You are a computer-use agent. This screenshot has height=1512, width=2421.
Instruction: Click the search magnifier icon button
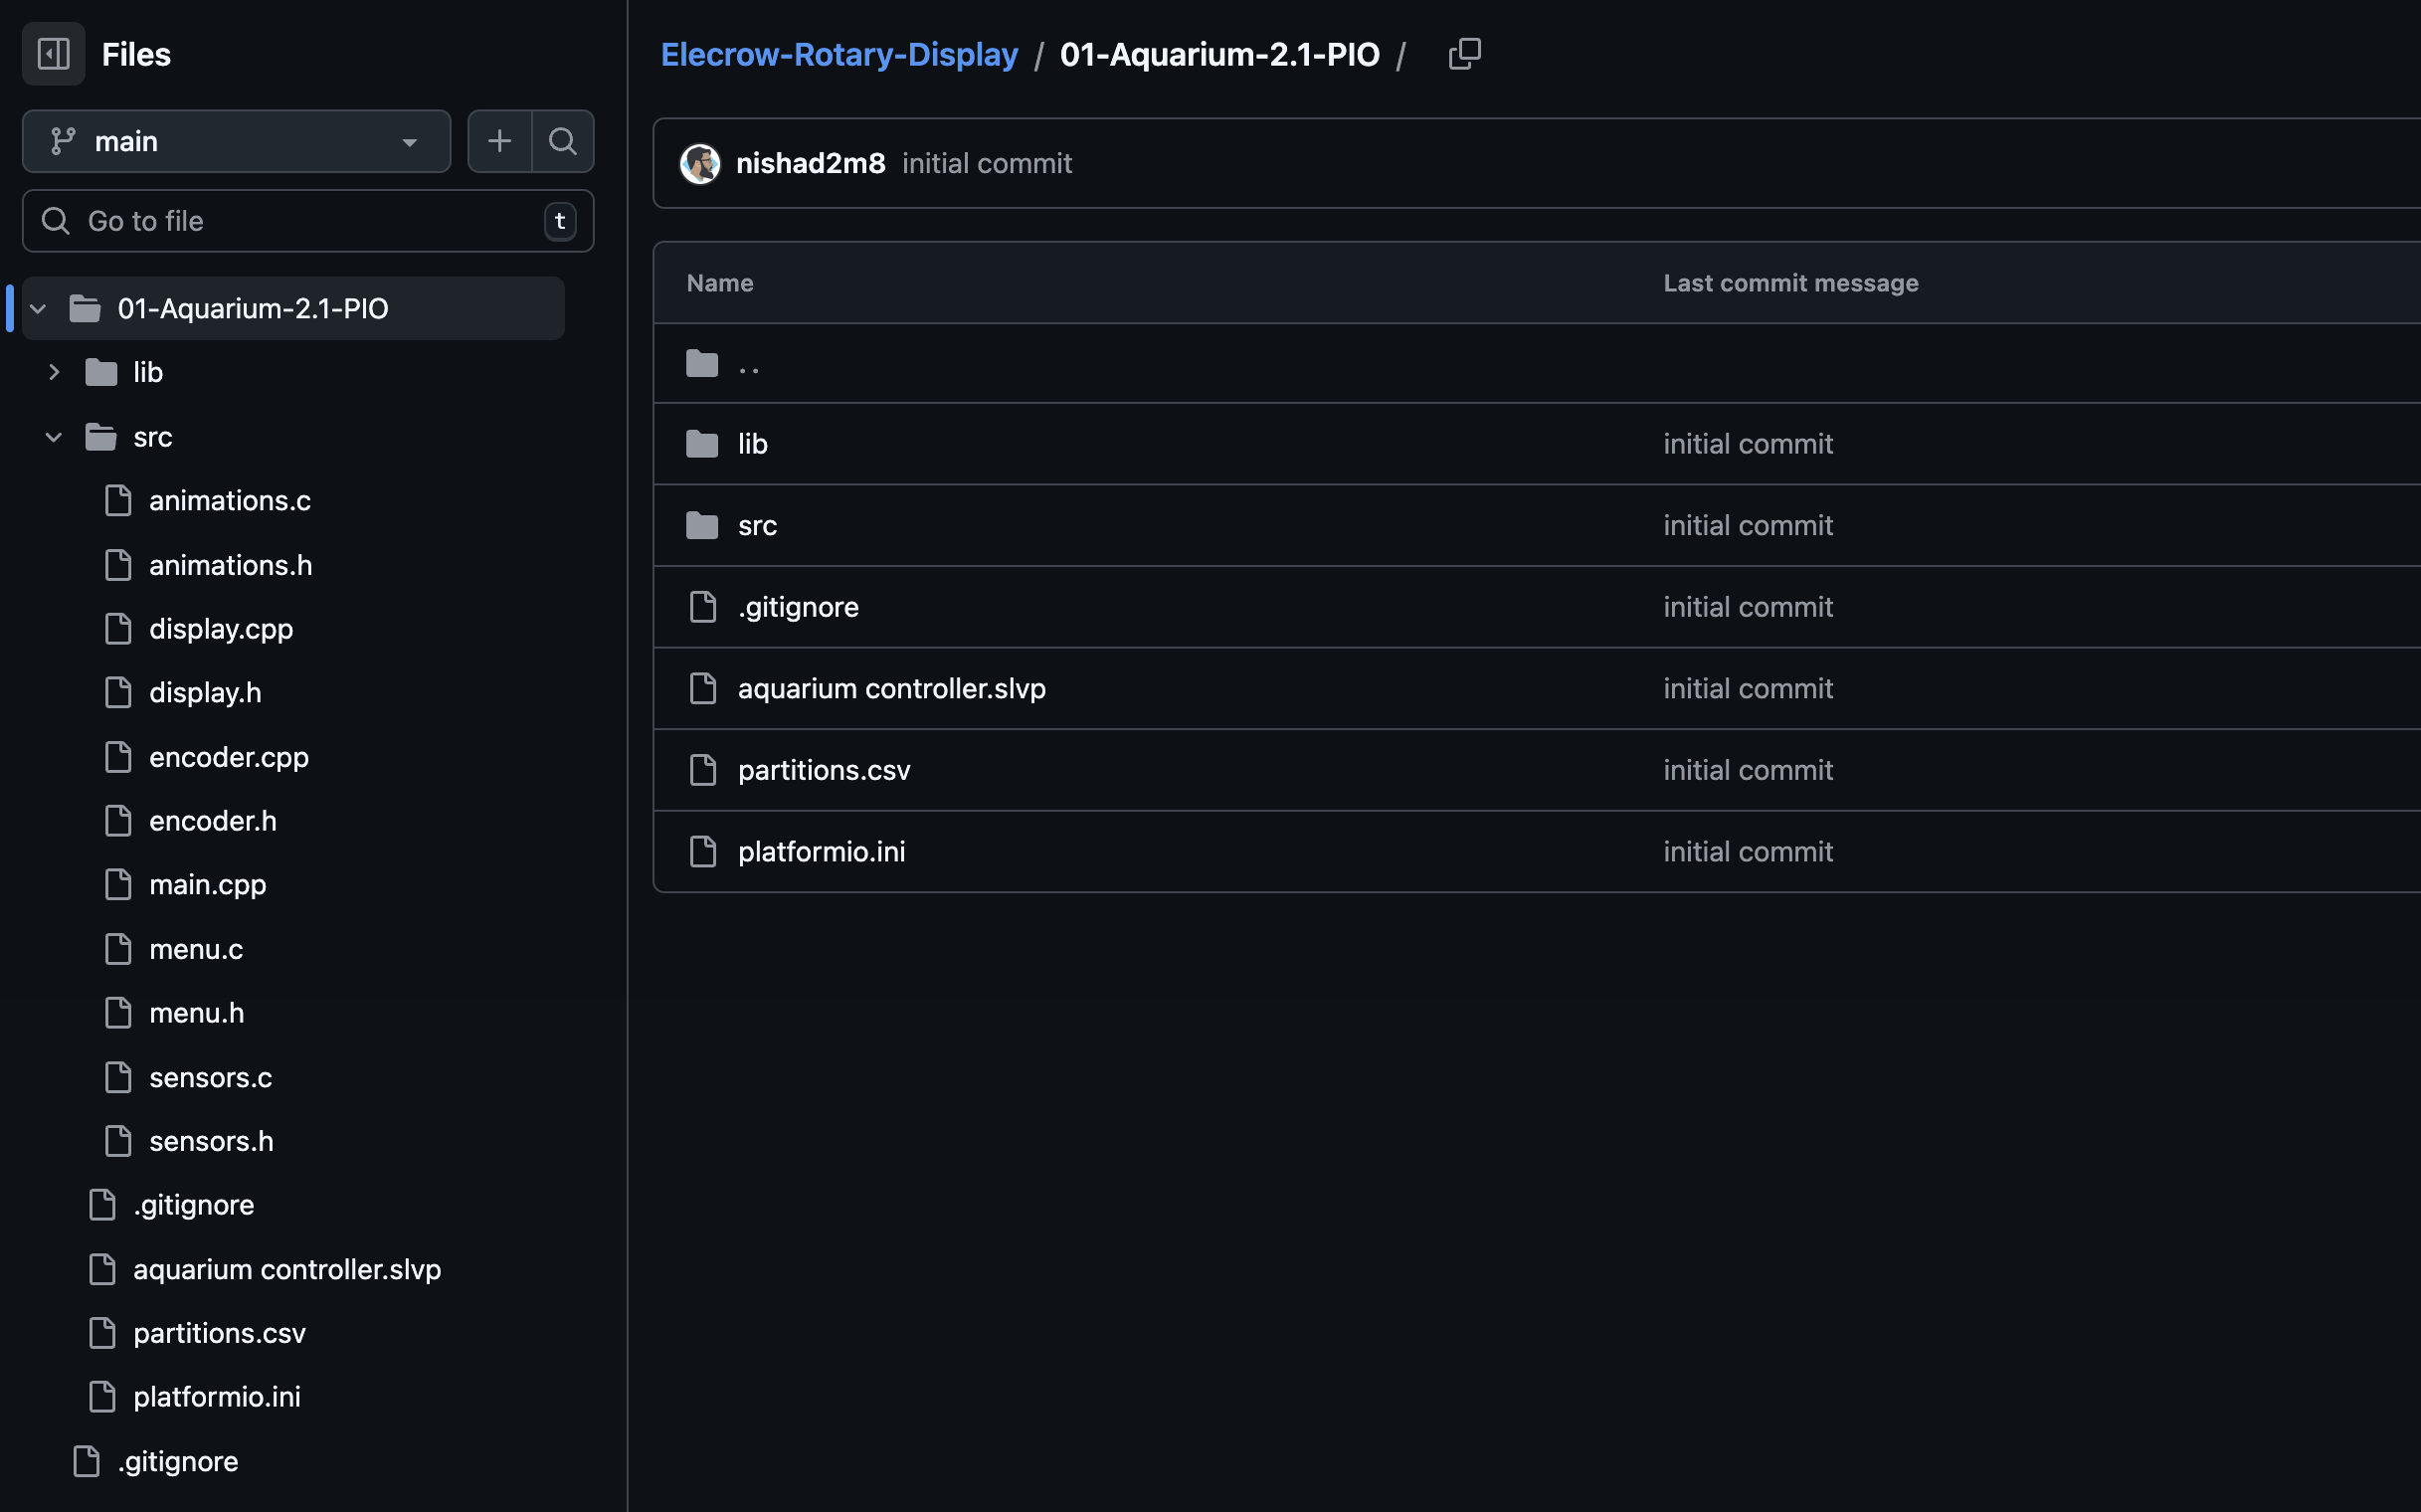tap(563, 141)
